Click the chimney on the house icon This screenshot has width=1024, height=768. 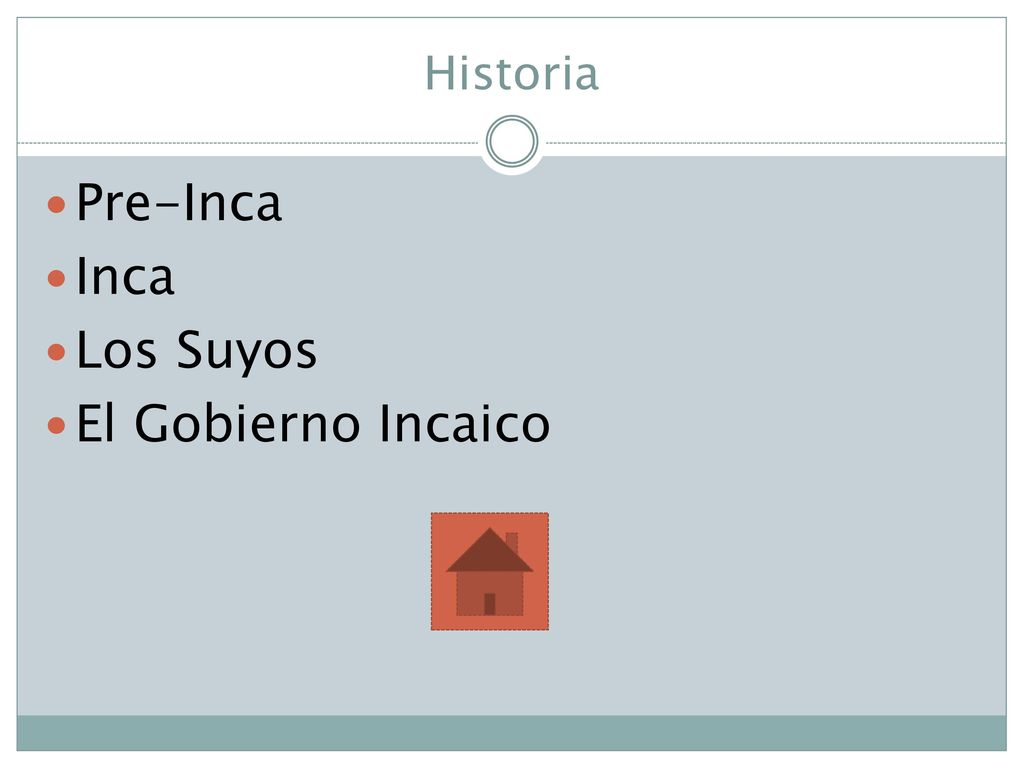tap(513, 542)
